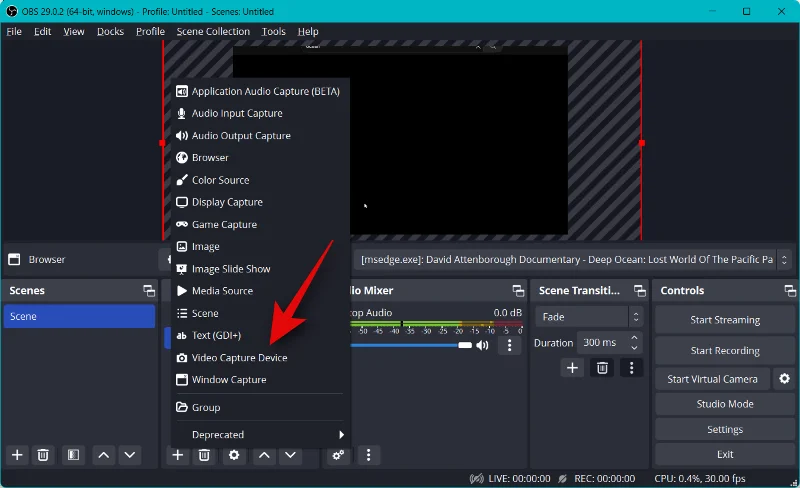Open the View menu
This screenshot has width=800, height=488.
pyautogui.click(x=74, y=32)
